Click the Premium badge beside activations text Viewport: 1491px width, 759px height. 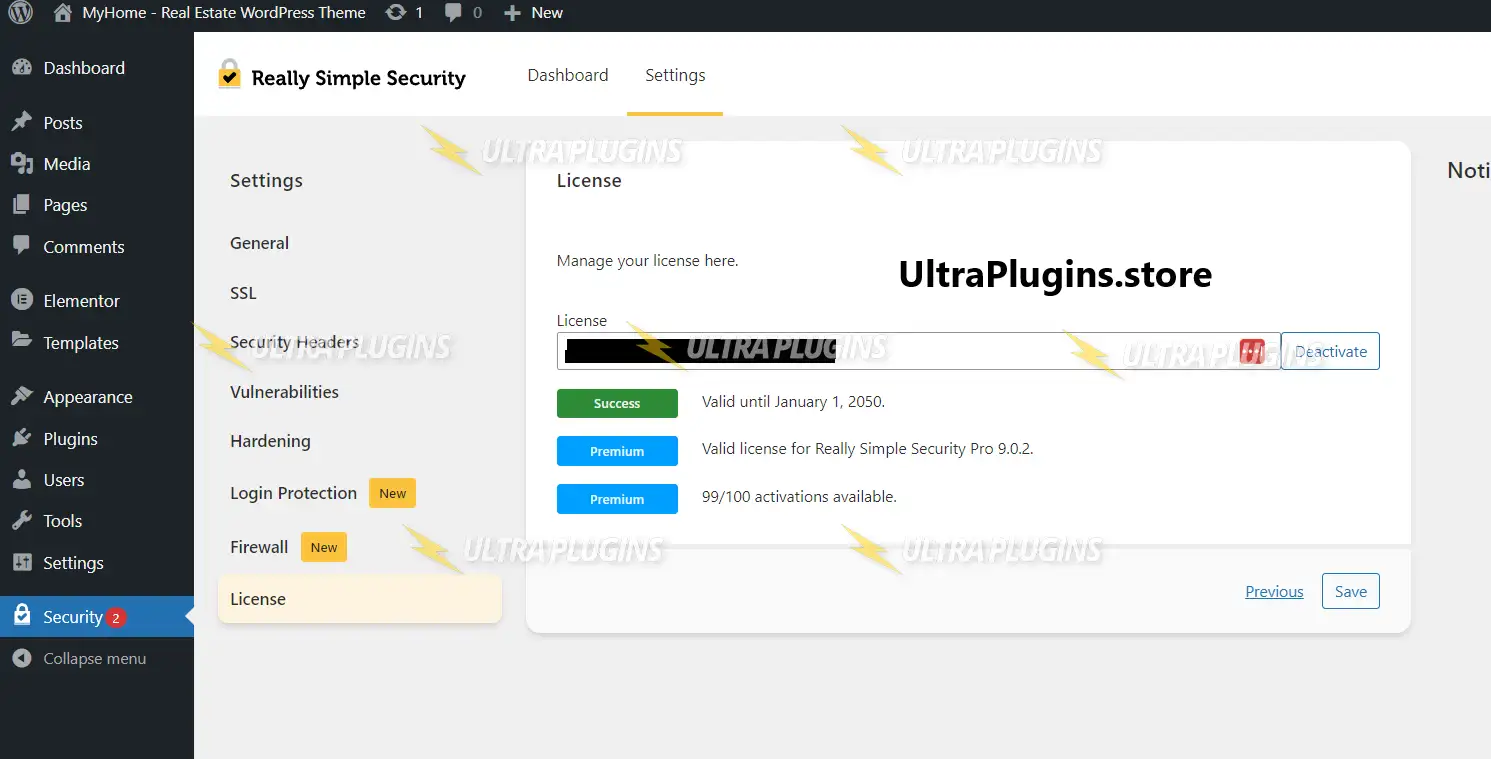[617, 499]
